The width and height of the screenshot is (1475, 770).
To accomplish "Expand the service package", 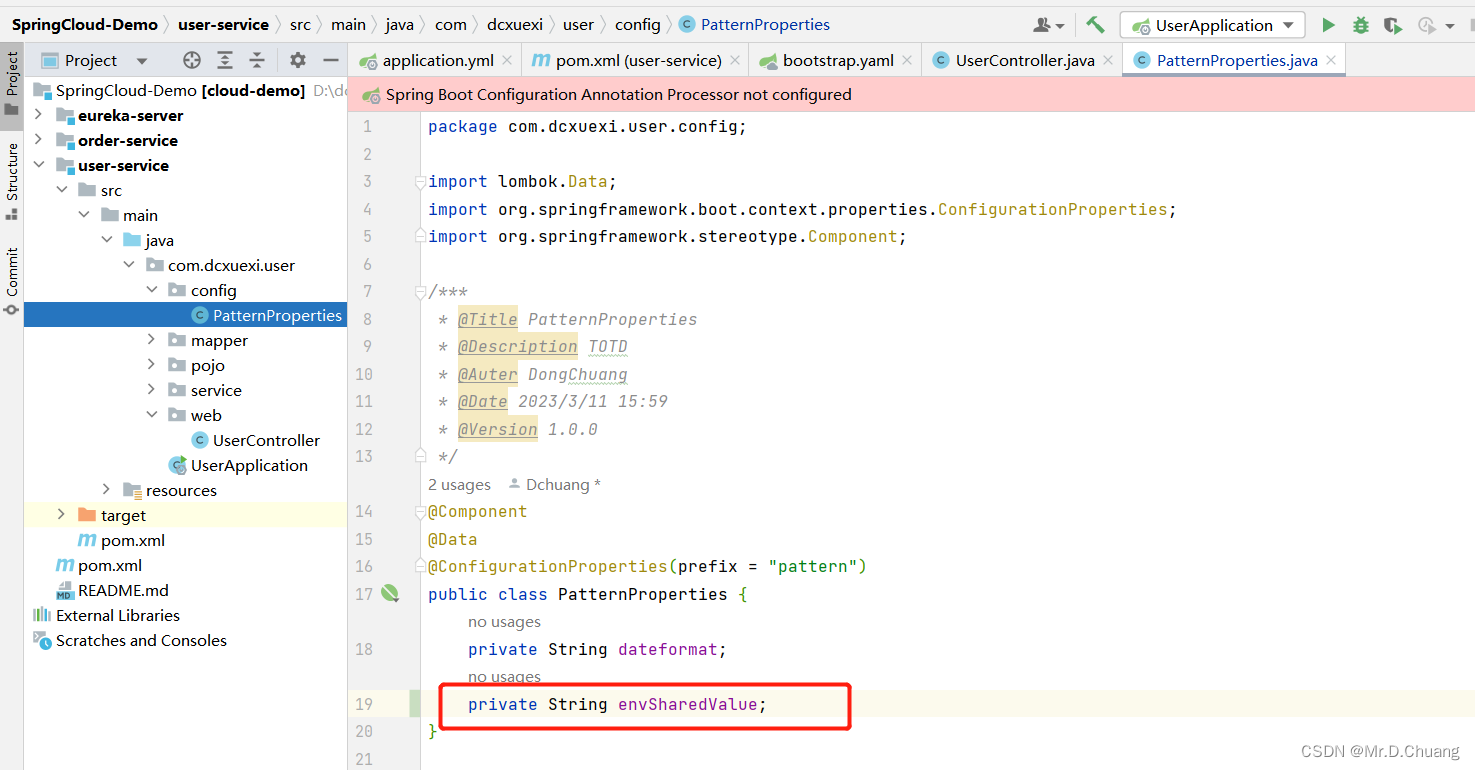I will [151, 390].
